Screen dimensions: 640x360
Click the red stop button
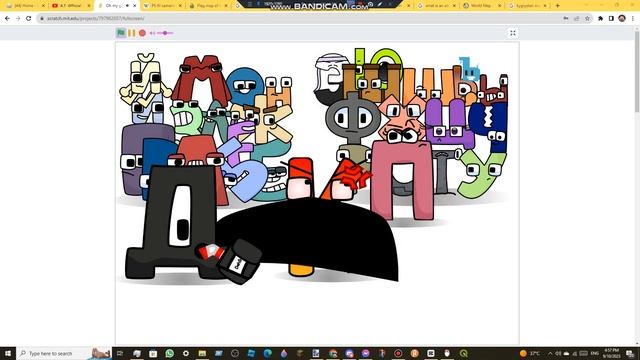coord(142,33)
